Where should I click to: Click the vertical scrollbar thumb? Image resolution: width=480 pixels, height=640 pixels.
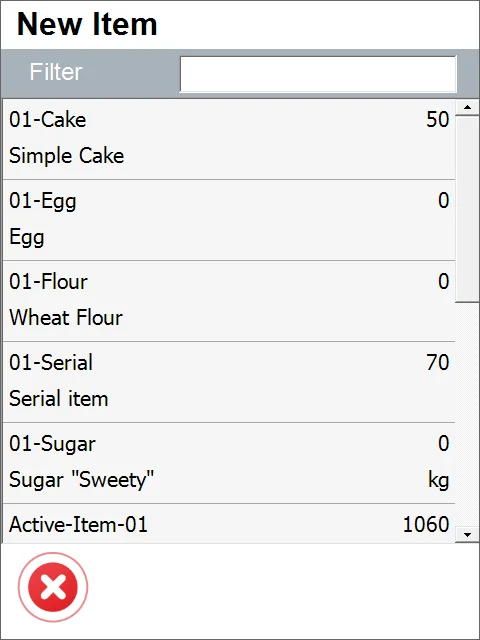[x=467, y=209]
